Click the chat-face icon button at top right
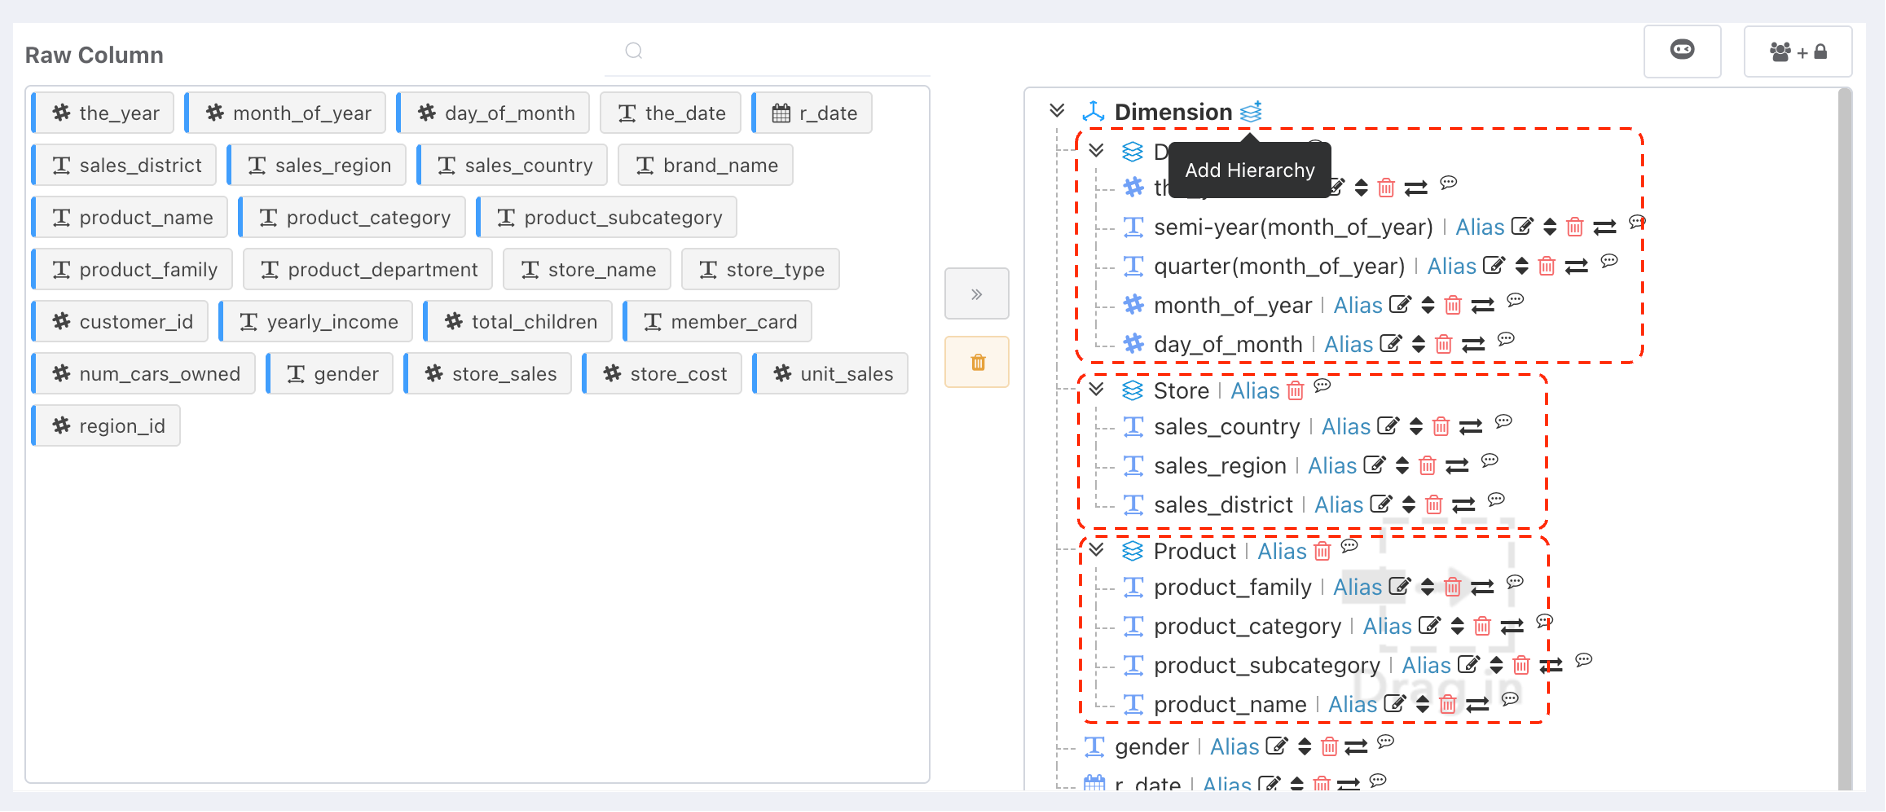 point(1682,50)
